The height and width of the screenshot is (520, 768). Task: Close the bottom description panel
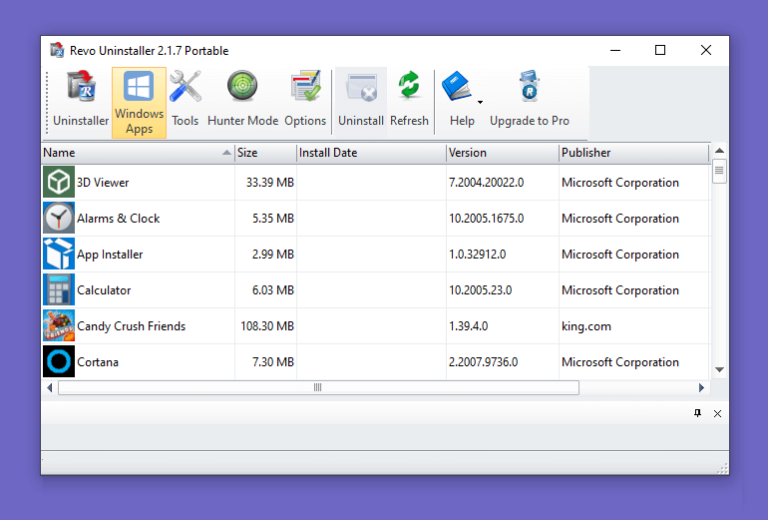pyautogui.click(x=718, y=414)
